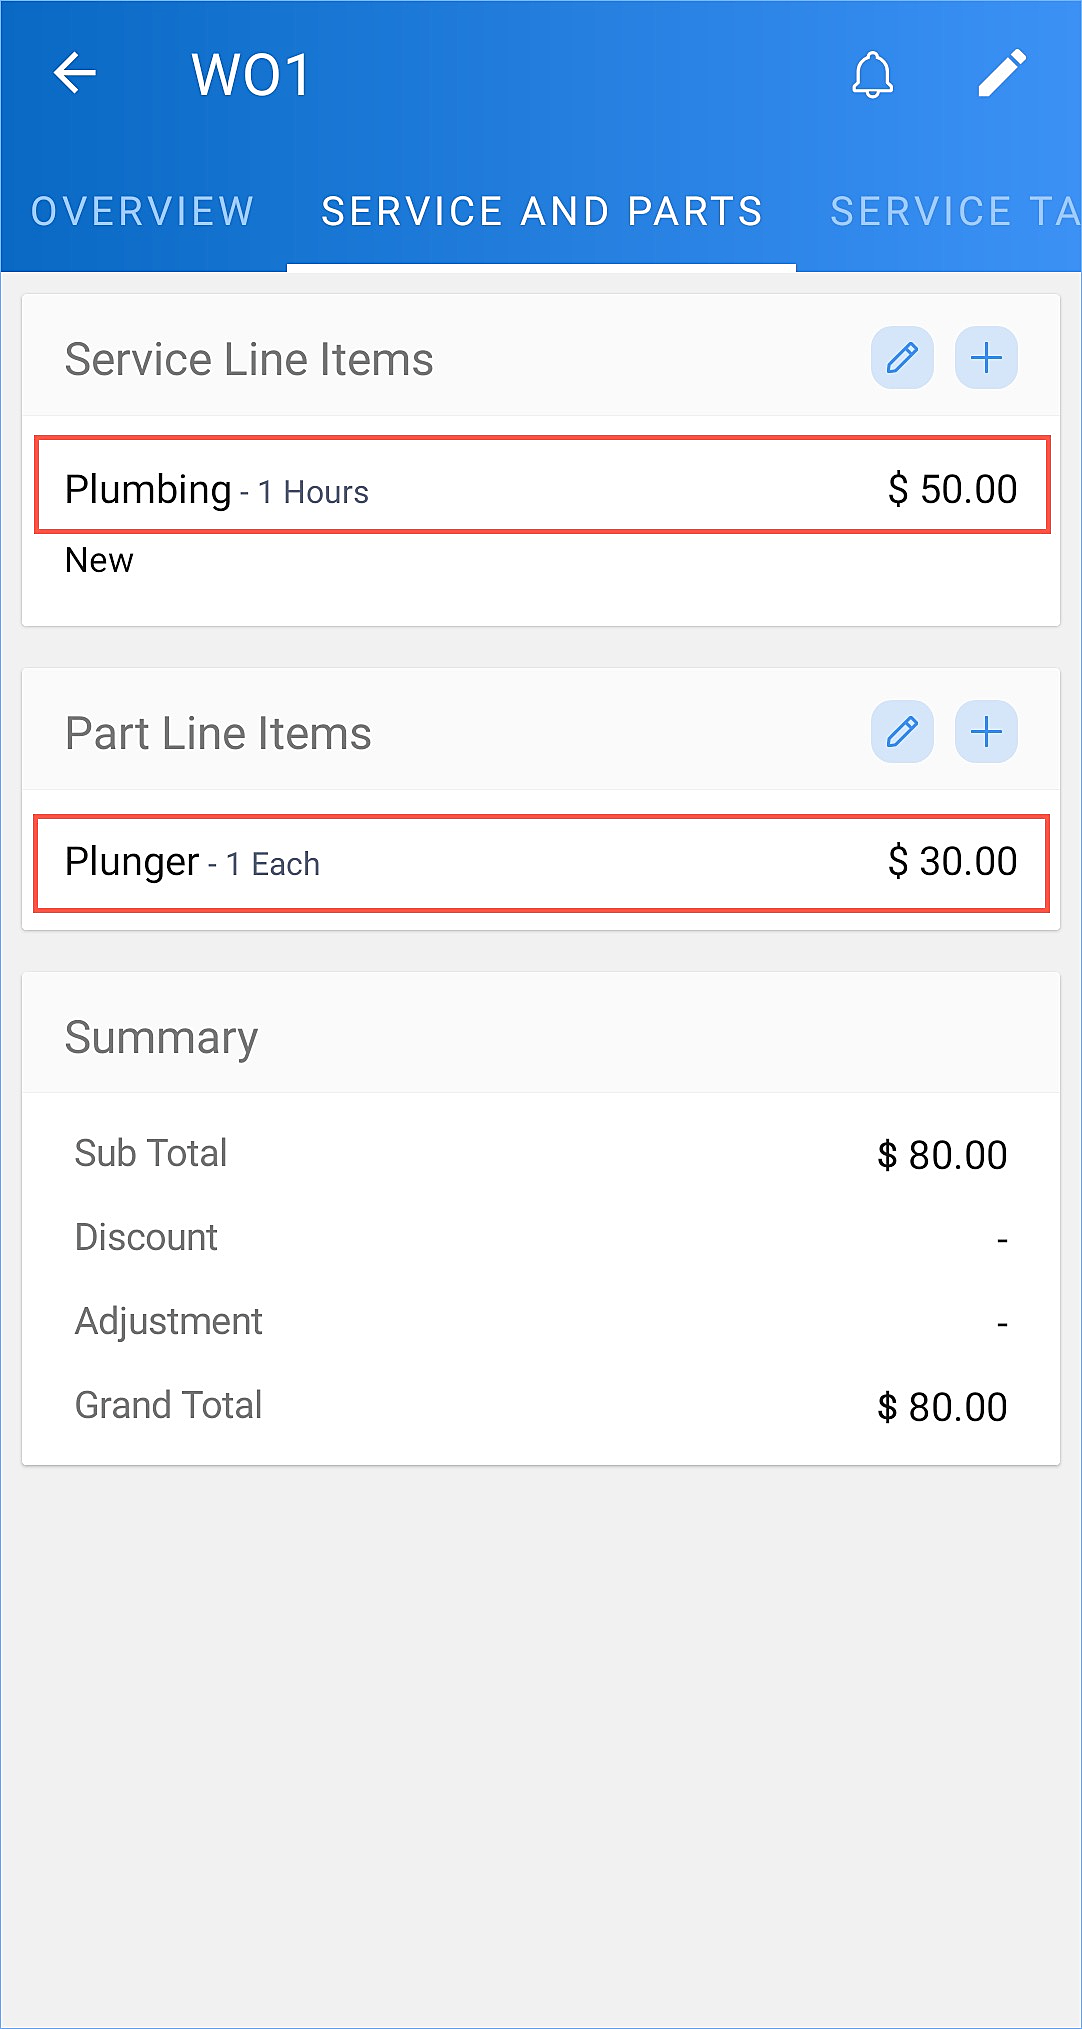Open notifications bell icon

(872, 74)
